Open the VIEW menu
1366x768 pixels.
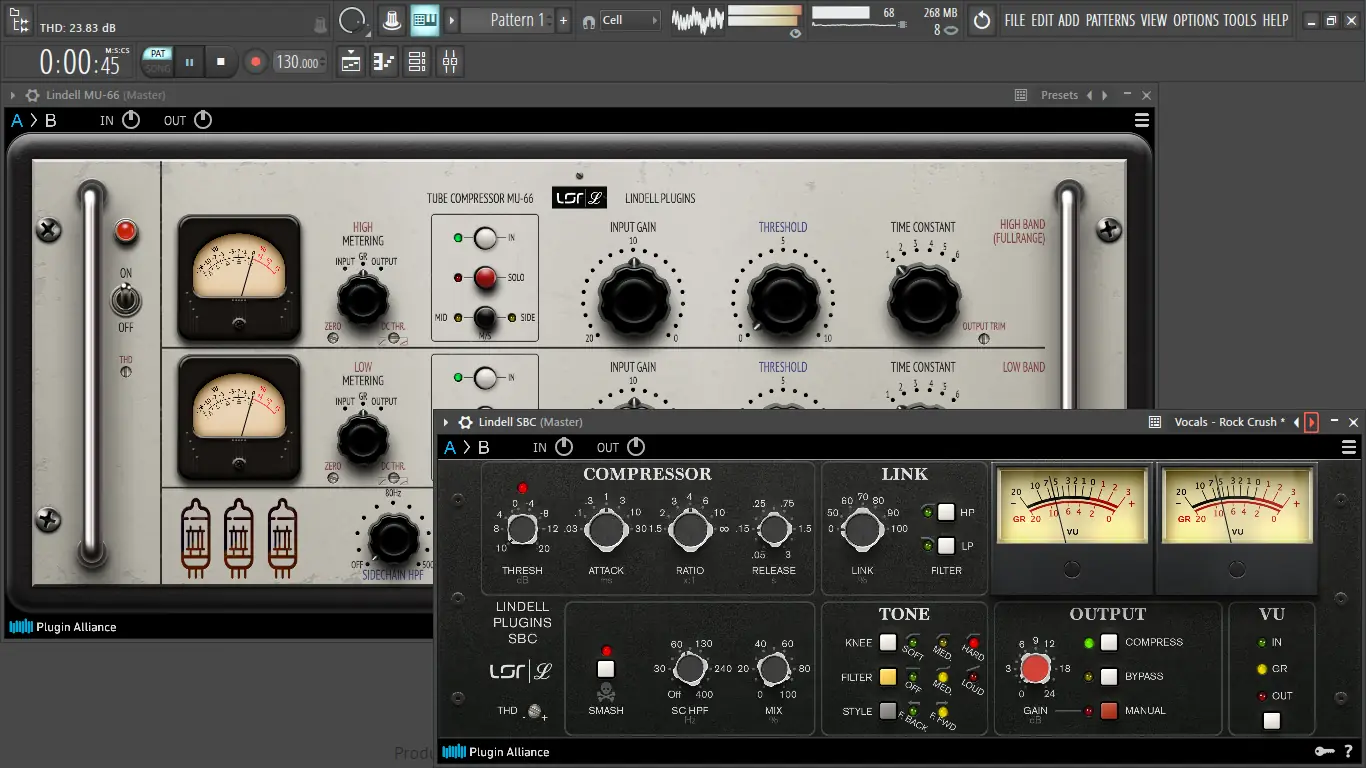[x=1154, y=20]
